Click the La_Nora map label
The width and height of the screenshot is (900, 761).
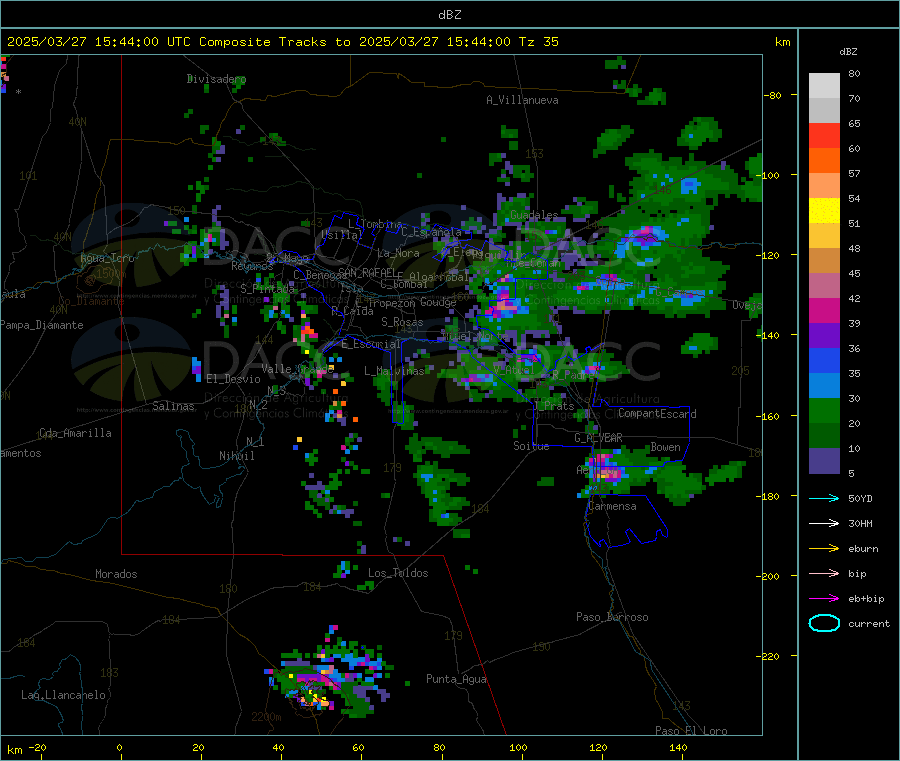(x=398, y=253)
